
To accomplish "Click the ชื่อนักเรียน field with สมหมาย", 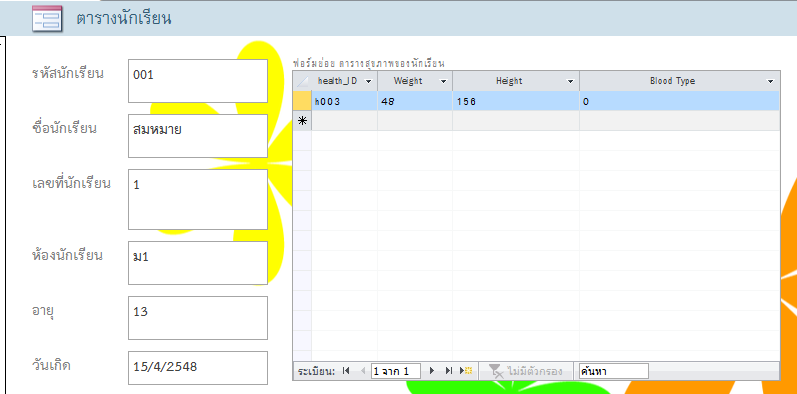I will tap(198, 136).
